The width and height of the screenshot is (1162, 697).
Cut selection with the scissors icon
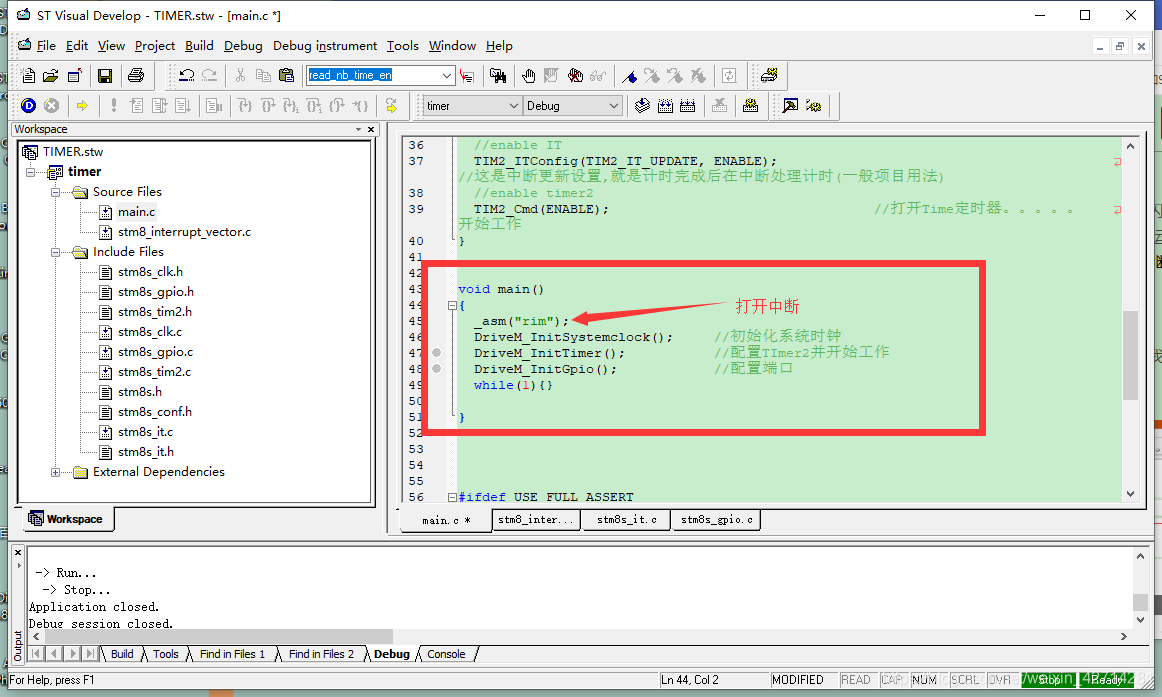[x=240, y=76]
